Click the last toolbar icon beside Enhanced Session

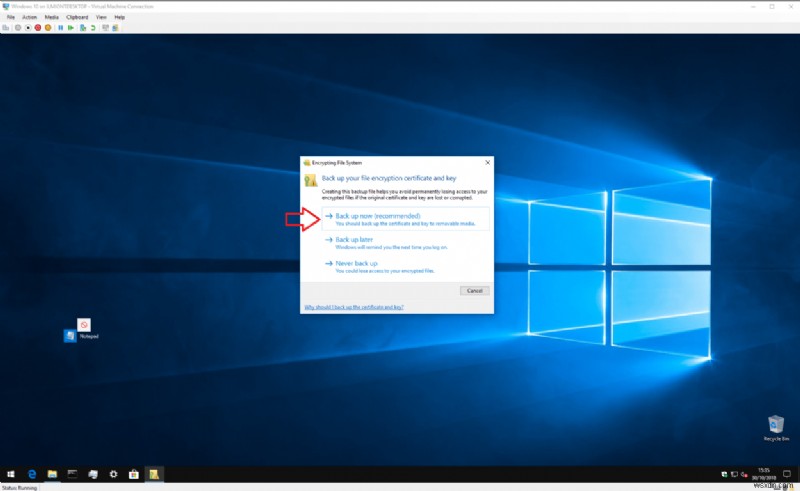coord(115,28)
